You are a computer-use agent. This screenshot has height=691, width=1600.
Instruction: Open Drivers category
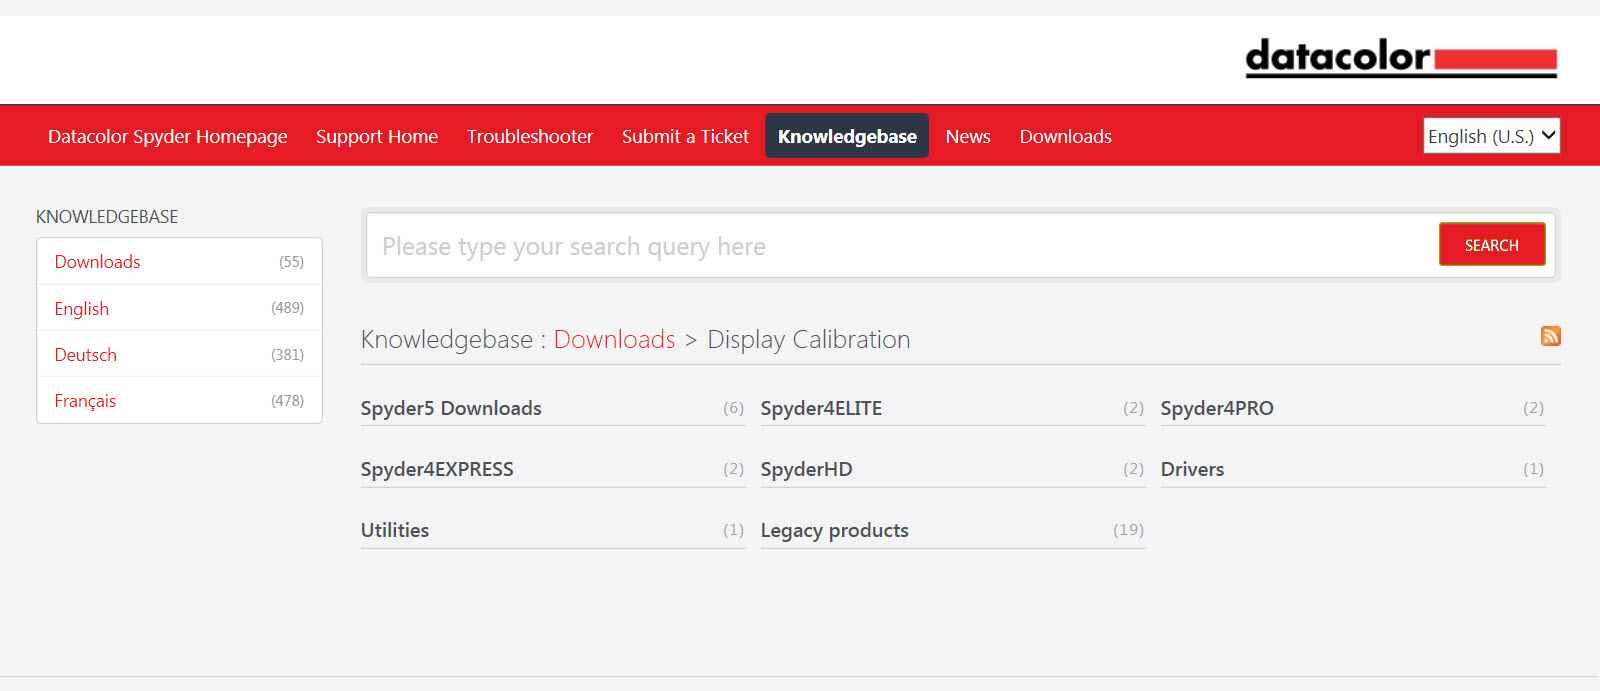[x=1192, y=469]
